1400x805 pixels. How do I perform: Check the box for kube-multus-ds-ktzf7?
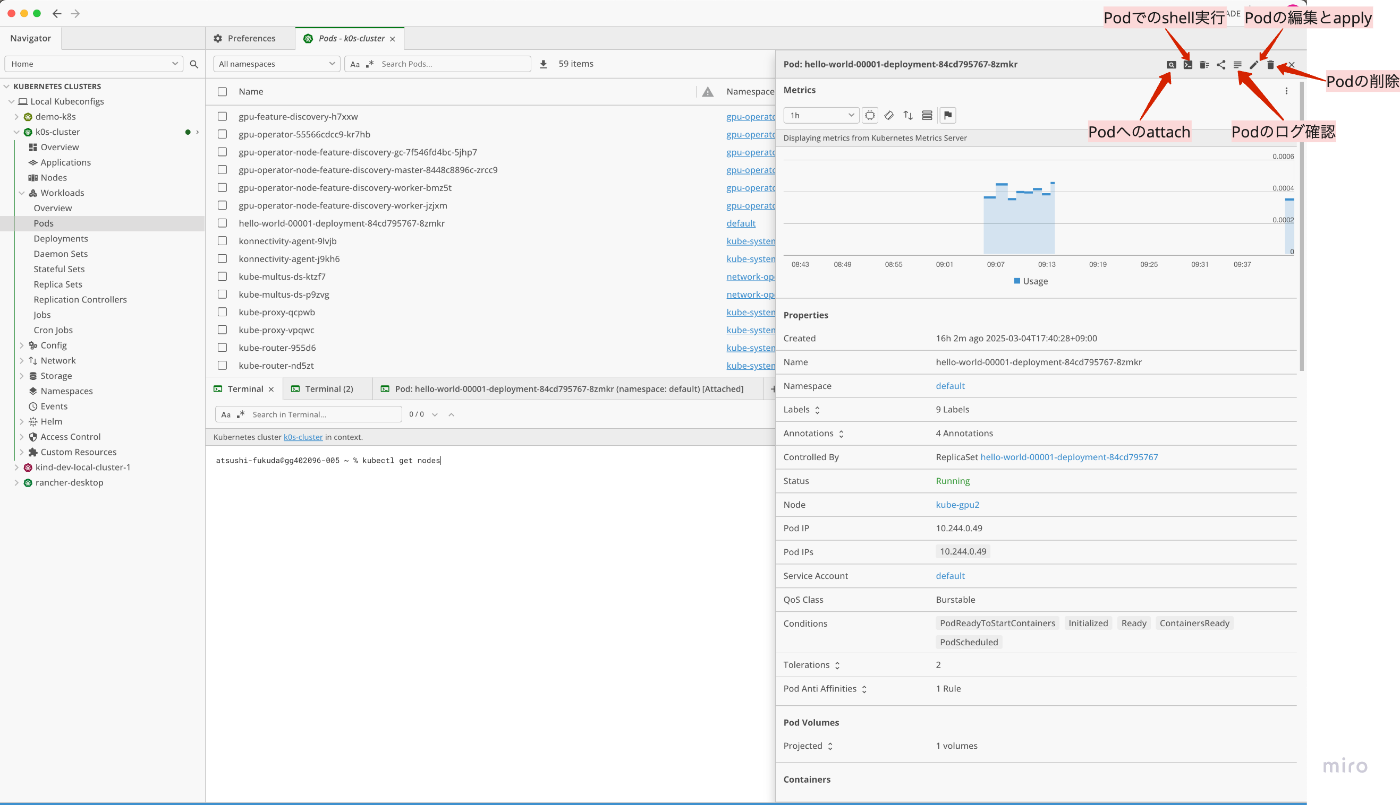point(223,276)
